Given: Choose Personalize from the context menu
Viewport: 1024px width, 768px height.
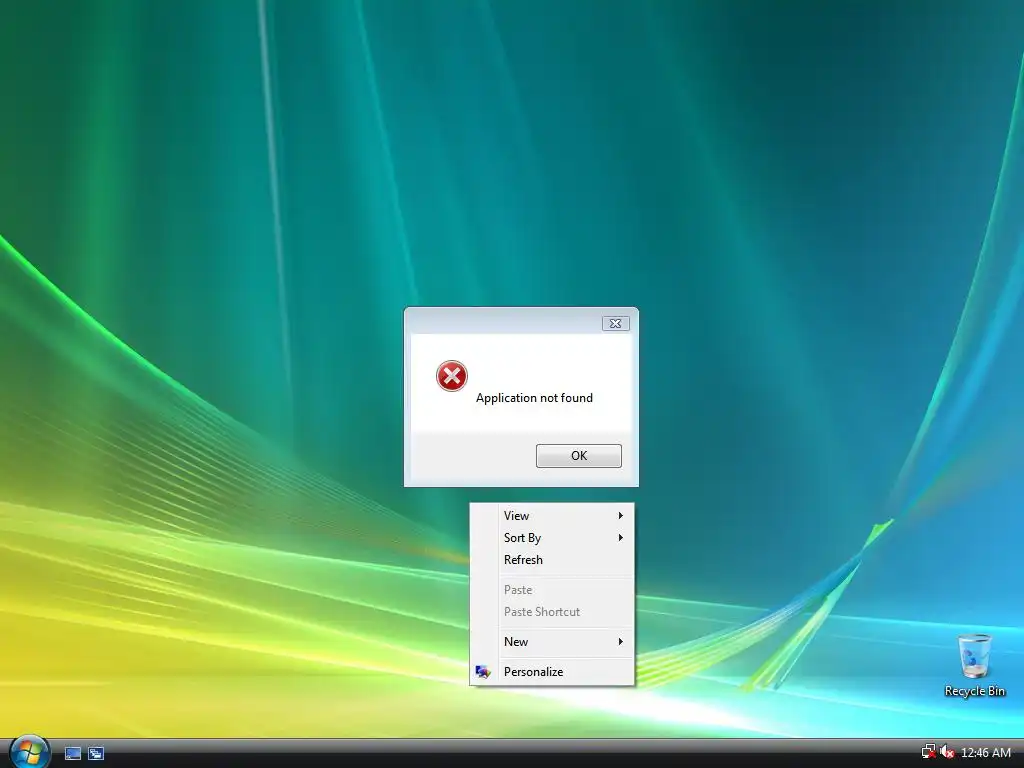Looking at the screenshot, I should (552, 672).
